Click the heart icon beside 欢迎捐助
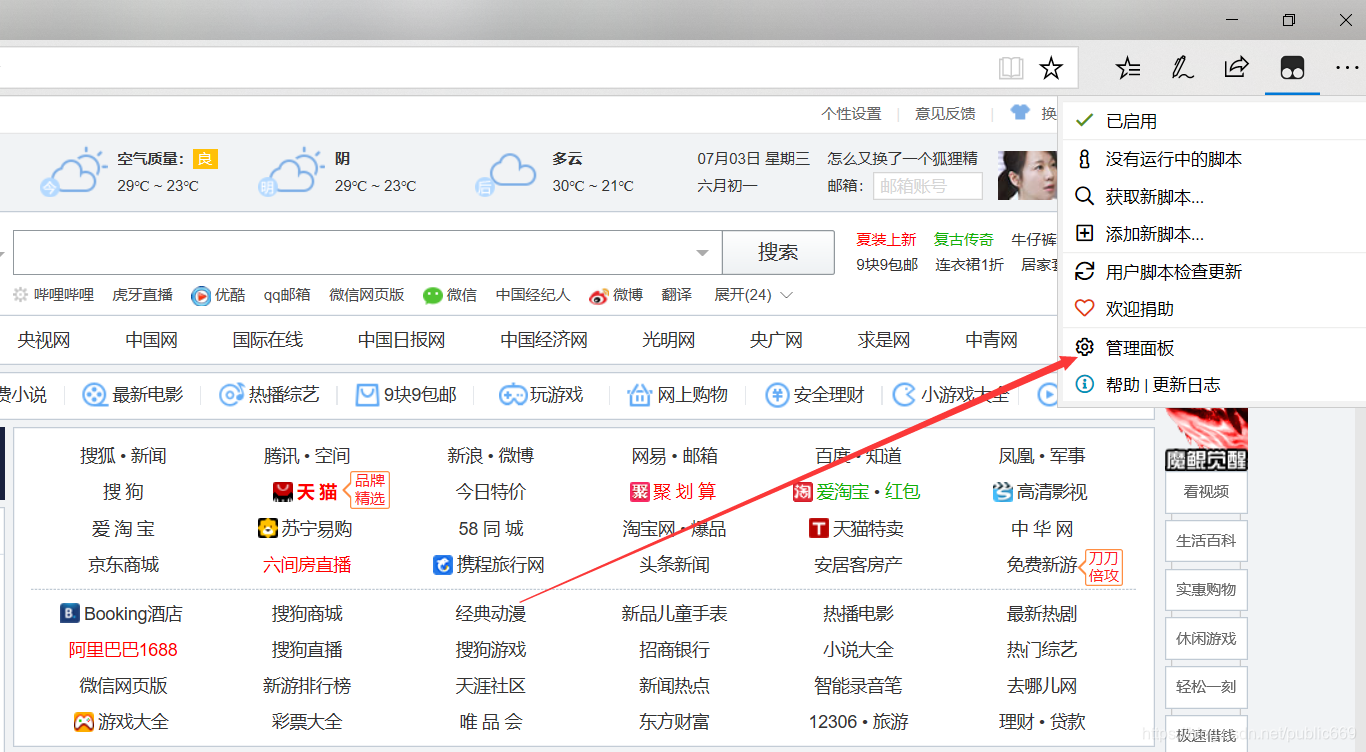 point(1084,309)
